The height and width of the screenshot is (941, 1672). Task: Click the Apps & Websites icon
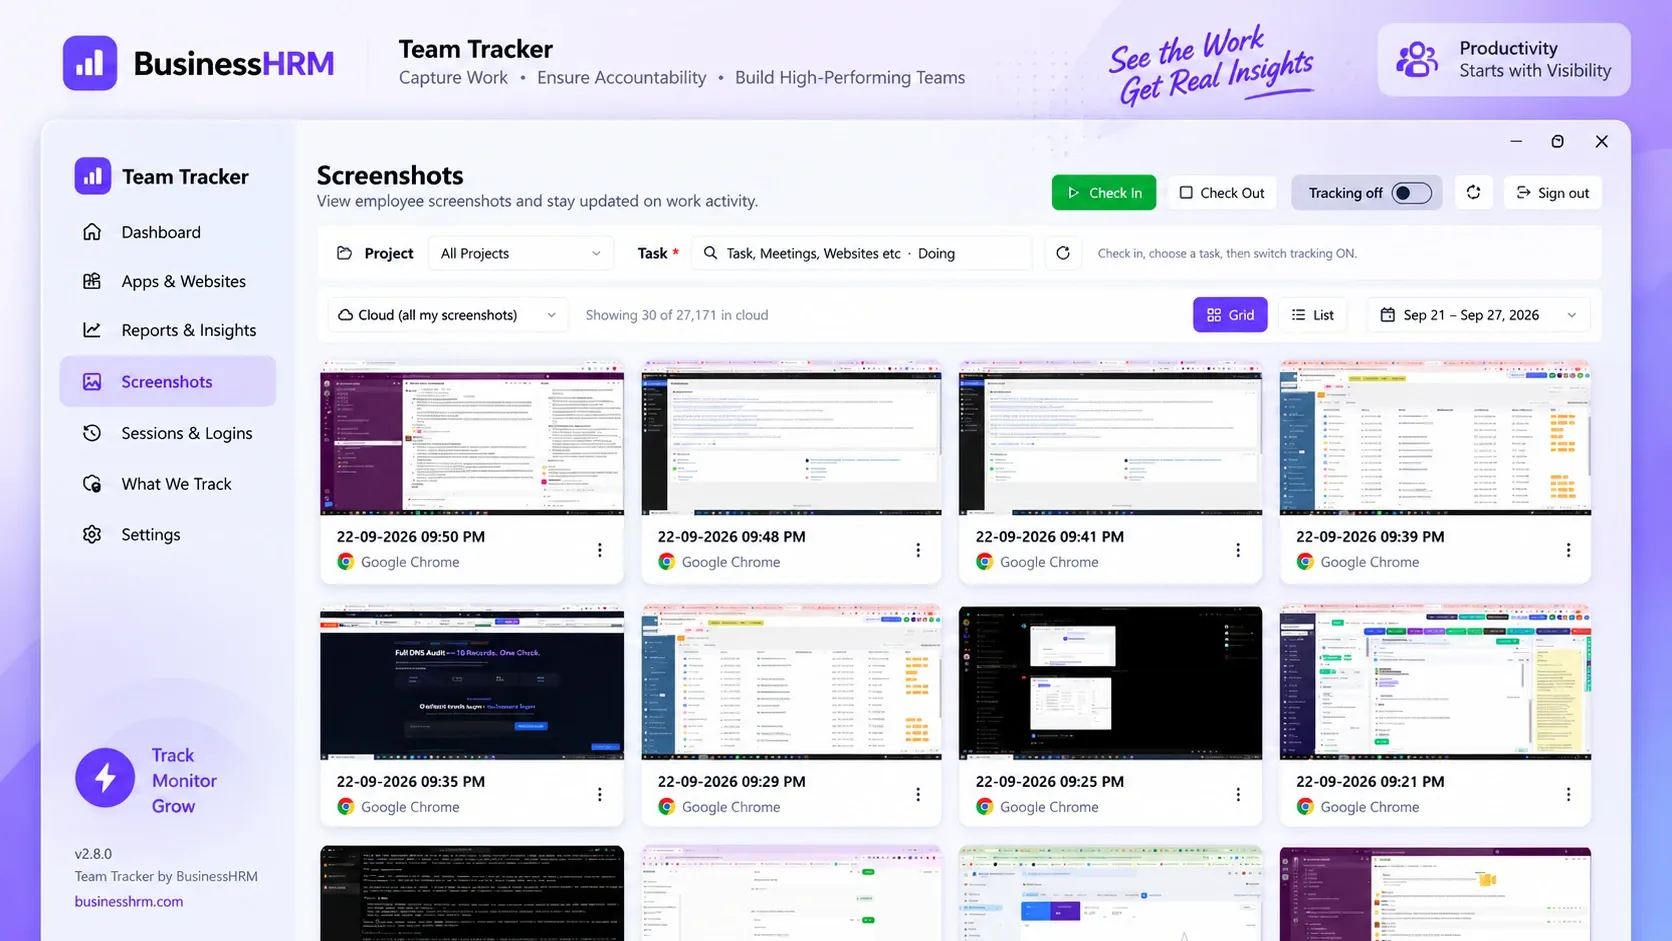coord(92,281)
